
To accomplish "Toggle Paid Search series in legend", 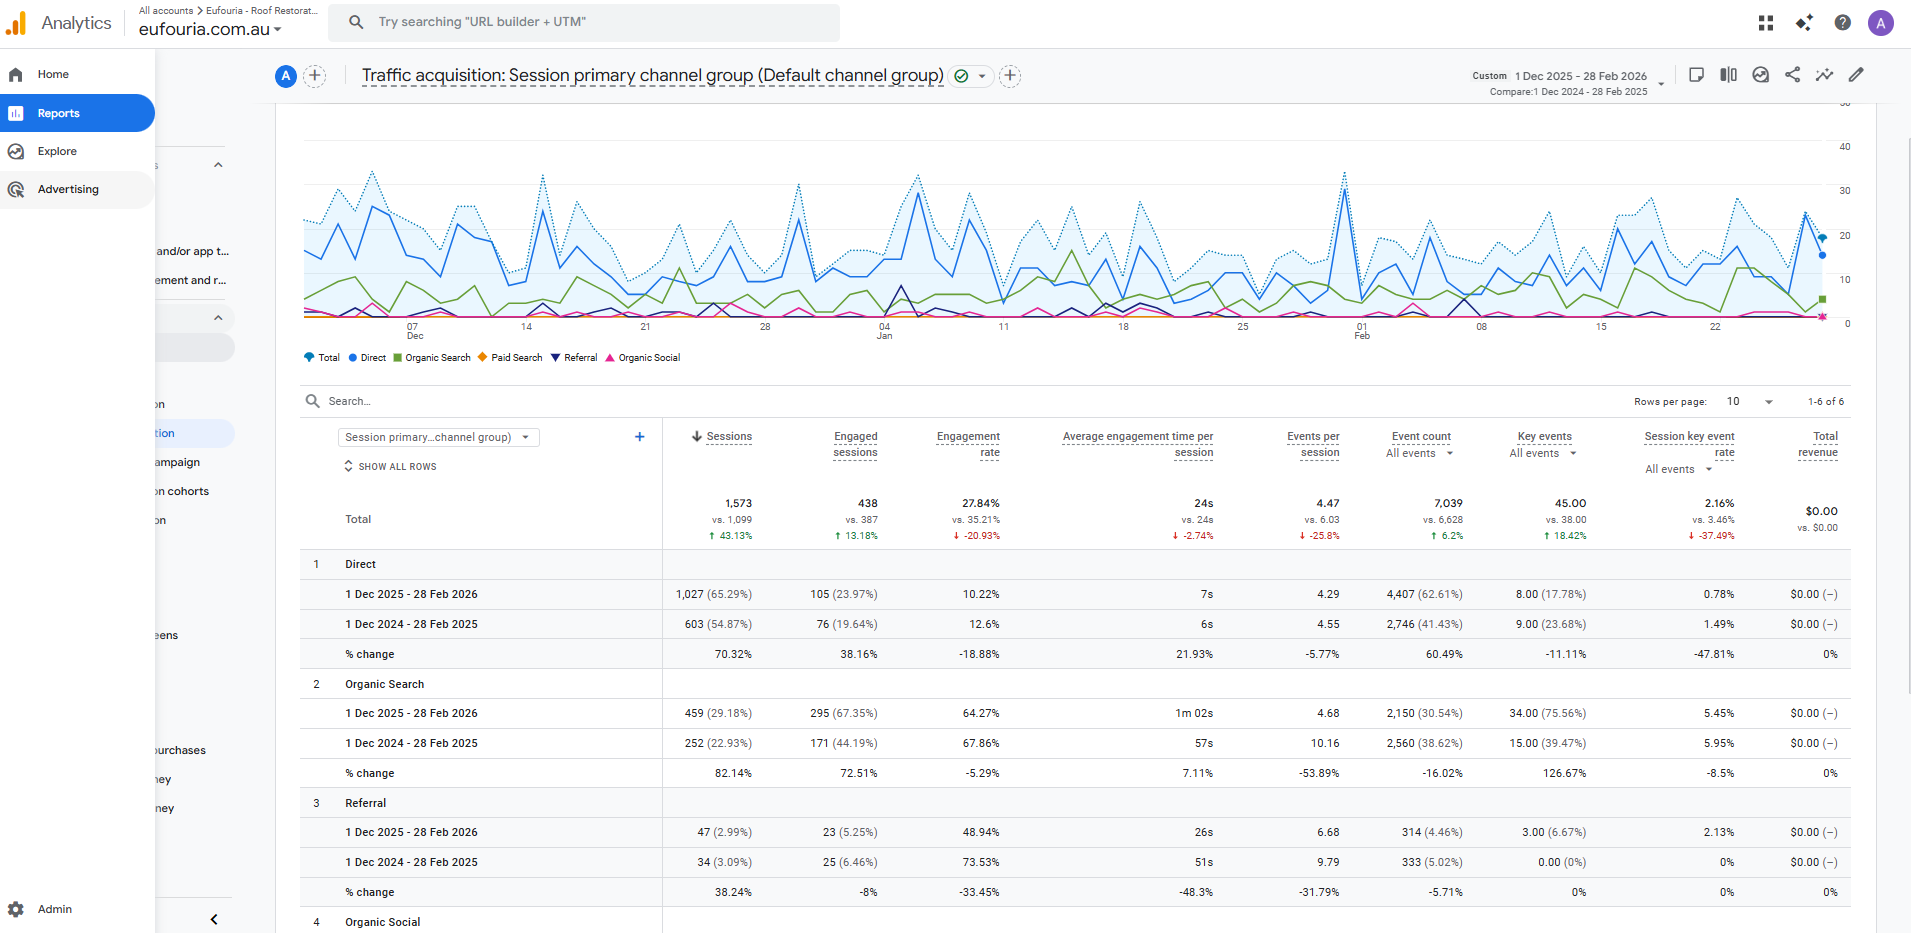I will (510, 358).
